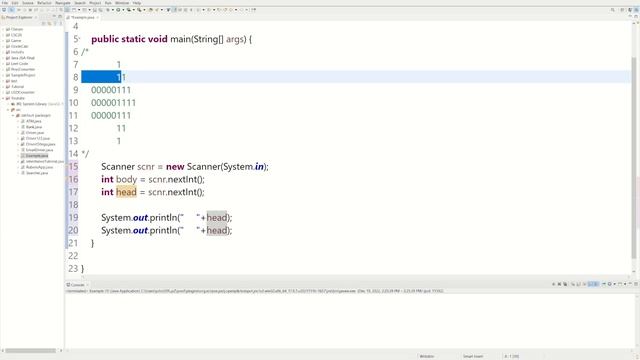Open the Search menu
Image resolution: width=640 pixels, height=360 pixels.
point(80,3)
